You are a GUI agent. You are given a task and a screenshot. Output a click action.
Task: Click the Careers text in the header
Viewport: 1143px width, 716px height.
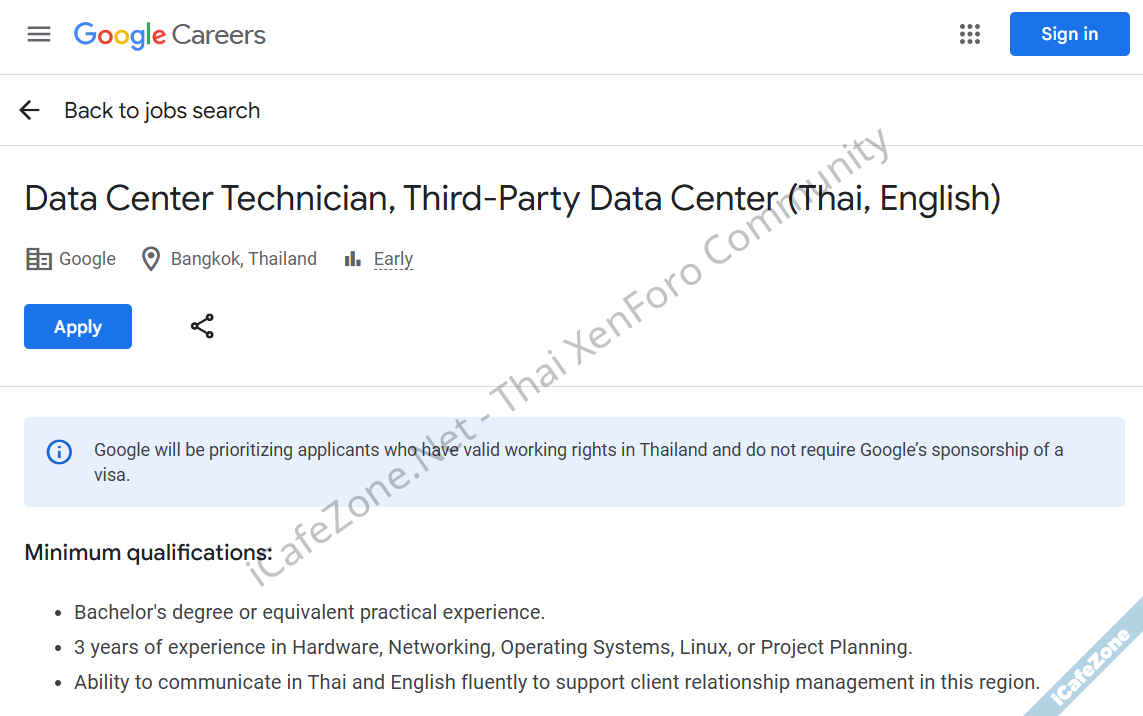click(218, 35)
